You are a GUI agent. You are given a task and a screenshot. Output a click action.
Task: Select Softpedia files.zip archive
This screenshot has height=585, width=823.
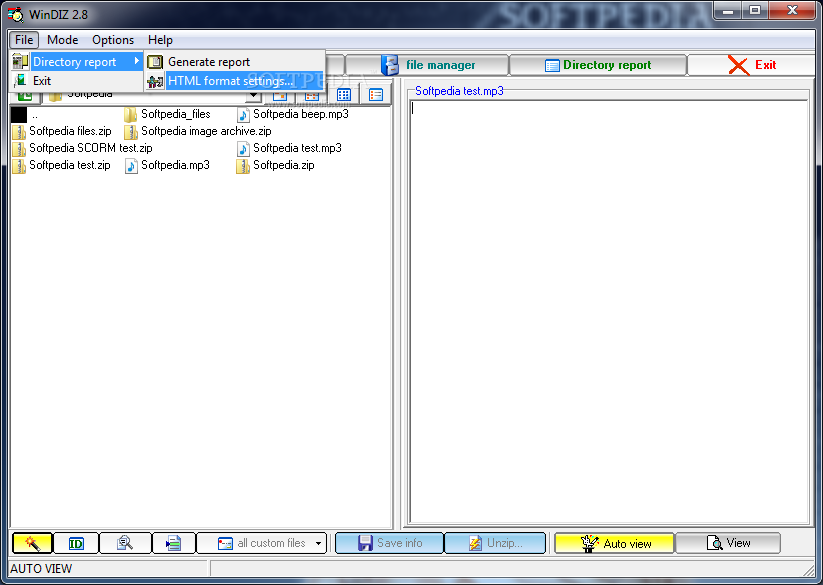[62, 131]
